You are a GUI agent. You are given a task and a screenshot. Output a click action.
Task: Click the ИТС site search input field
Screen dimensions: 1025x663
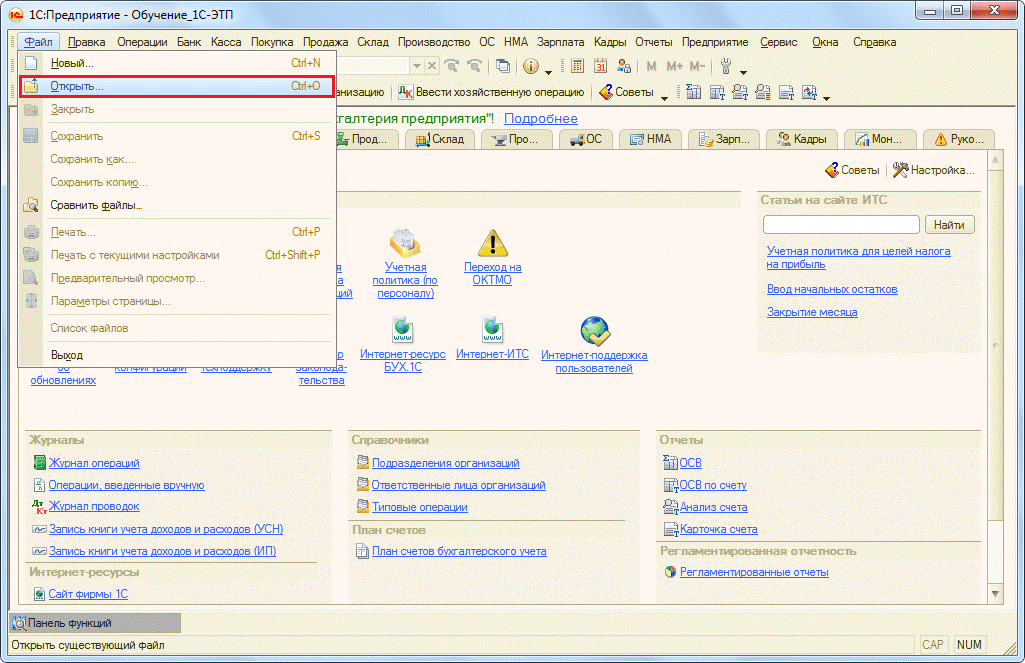840,224
